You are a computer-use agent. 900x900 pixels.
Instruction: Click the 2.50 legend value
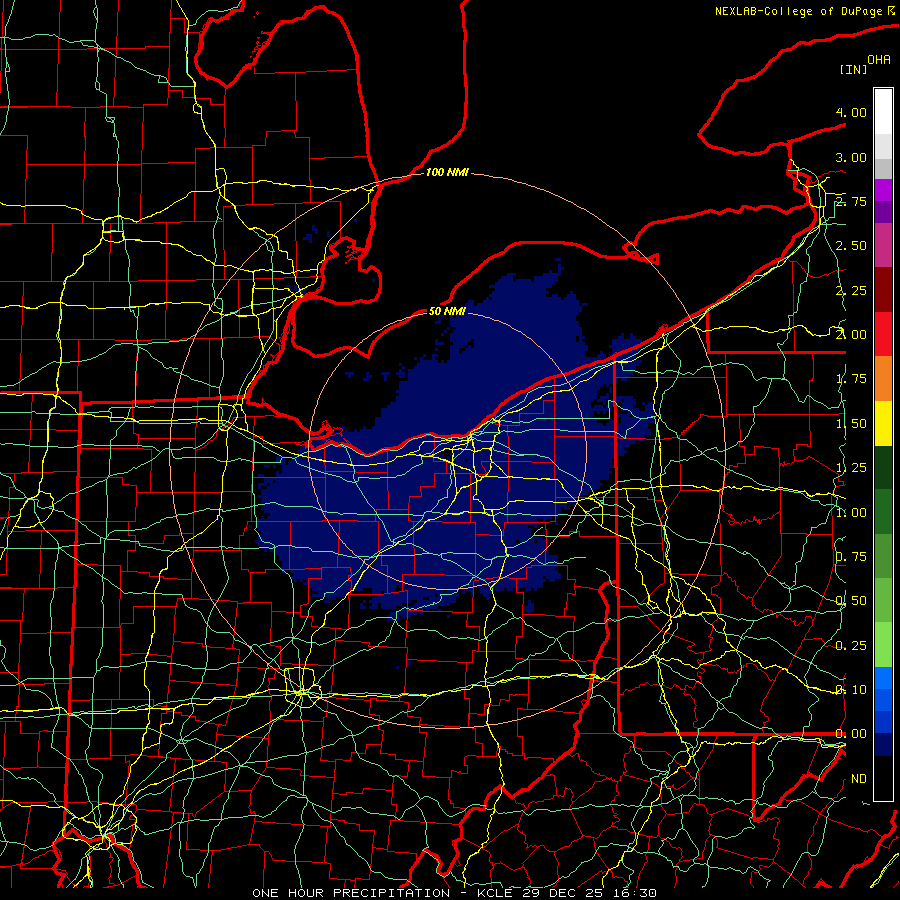pos(851,246)
